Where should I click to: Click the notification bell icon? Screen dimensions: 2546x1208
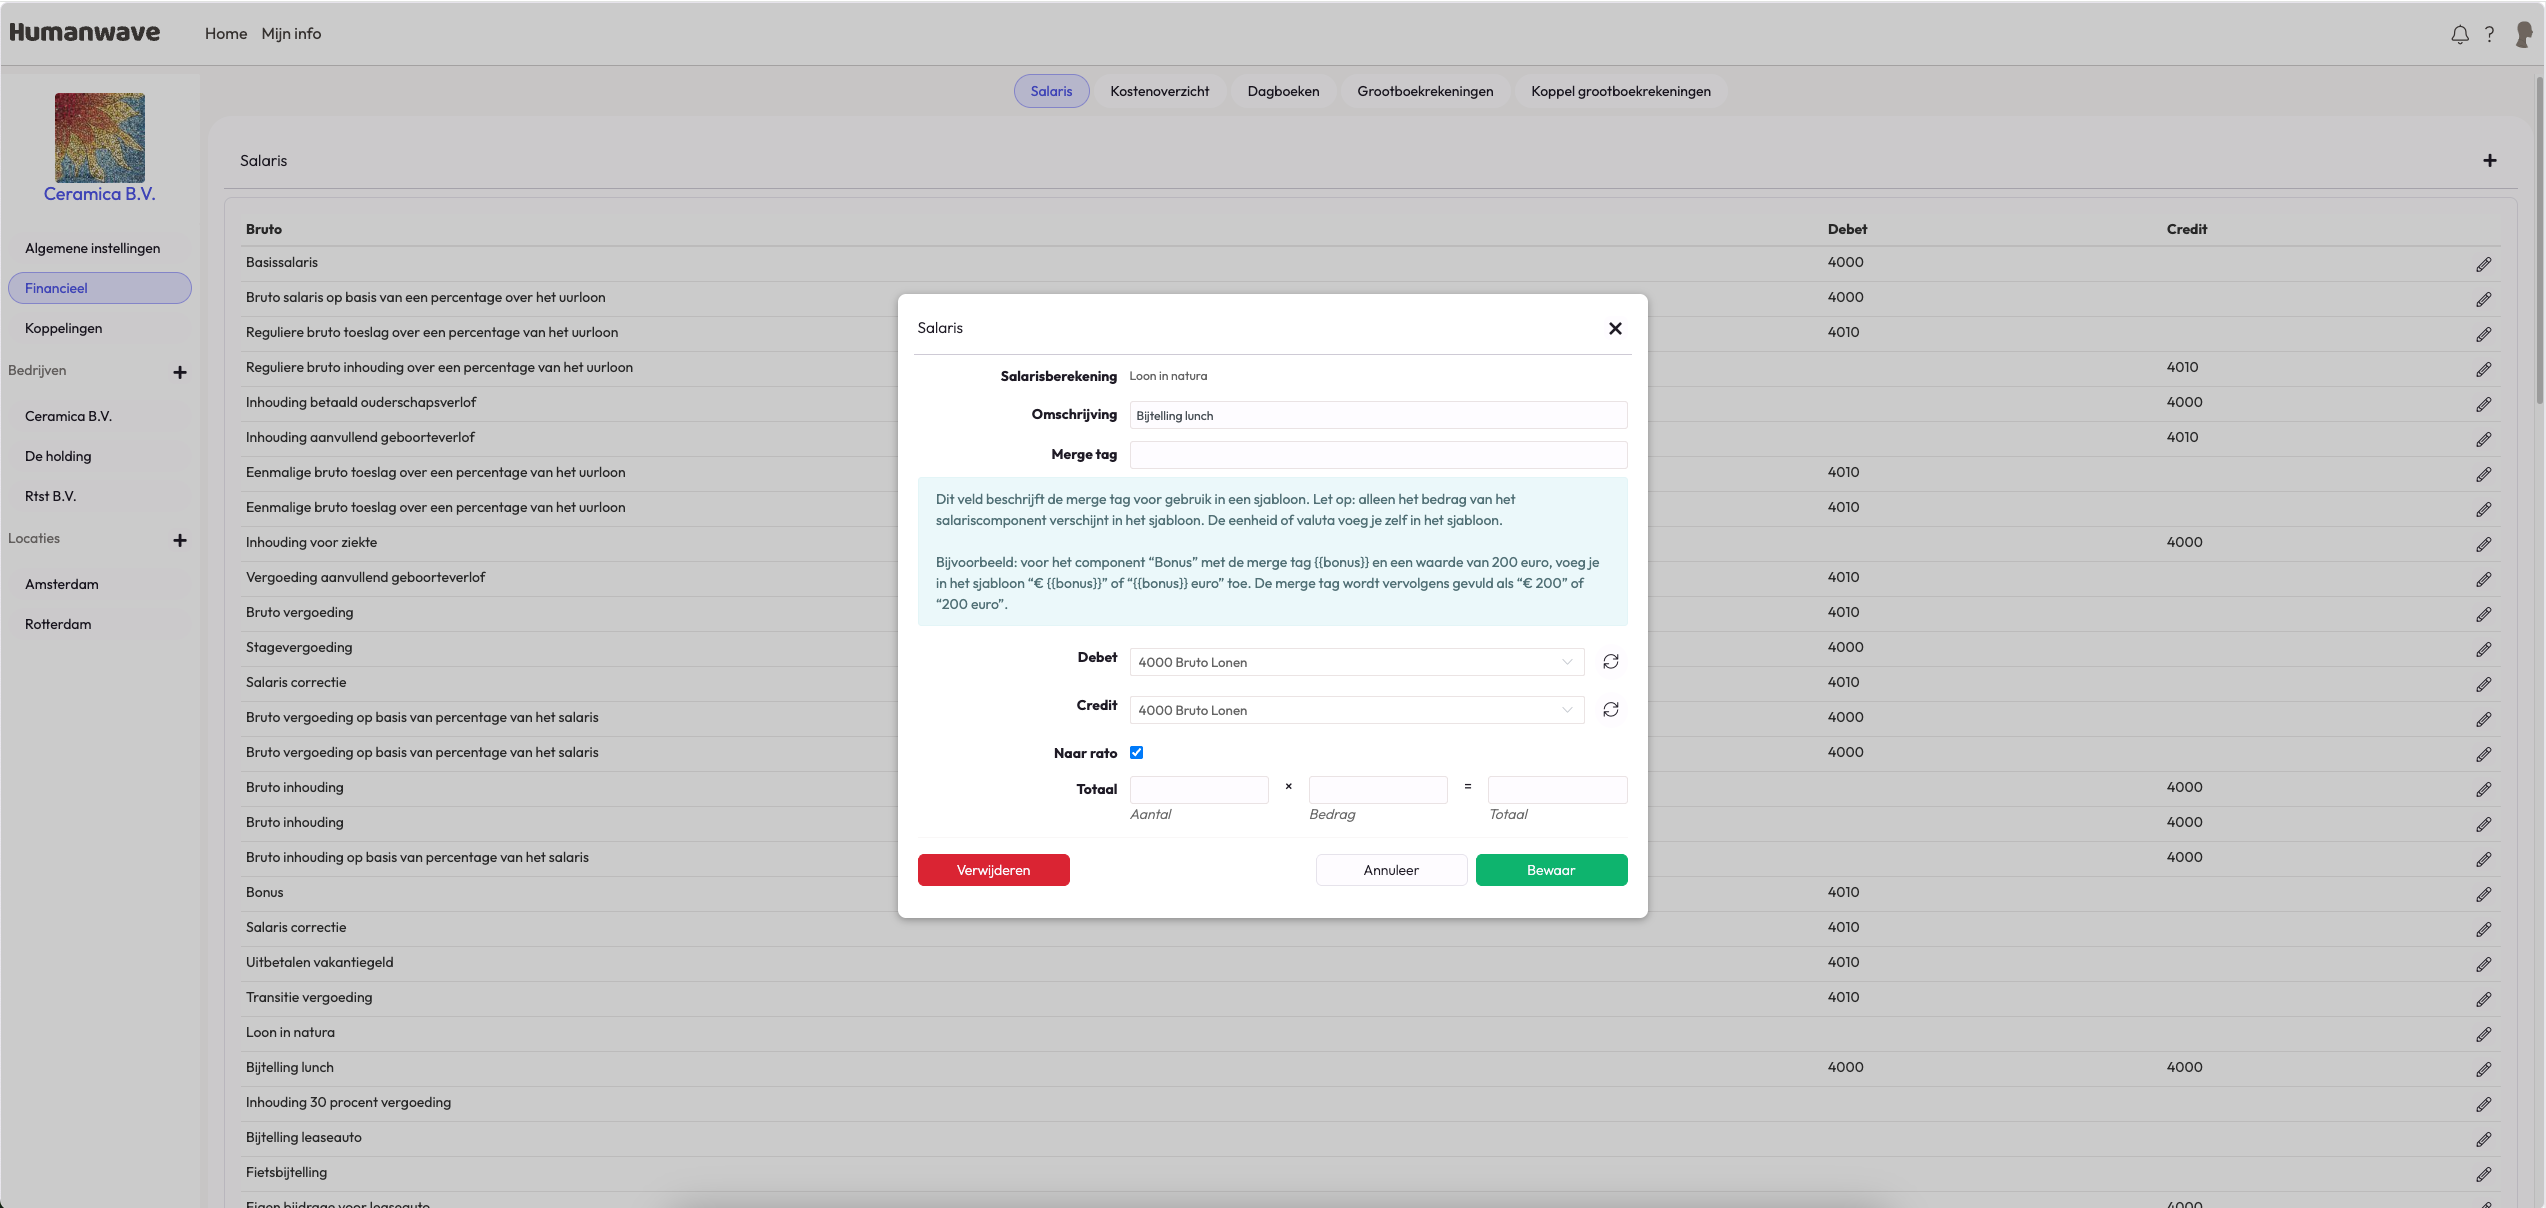point(2459,35)
